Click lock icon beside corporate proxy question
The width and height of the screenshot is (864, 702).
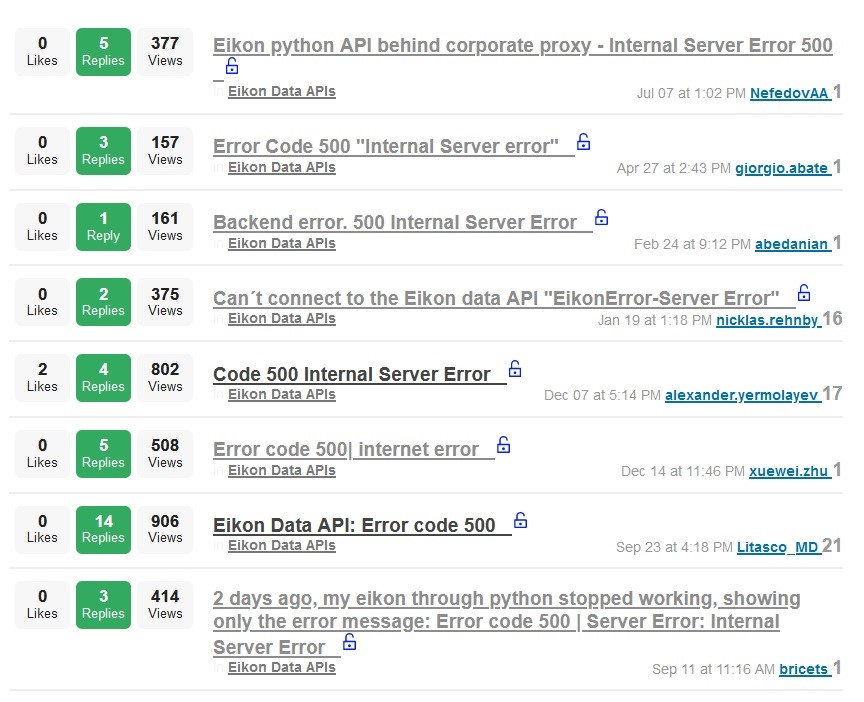[232, 67]
